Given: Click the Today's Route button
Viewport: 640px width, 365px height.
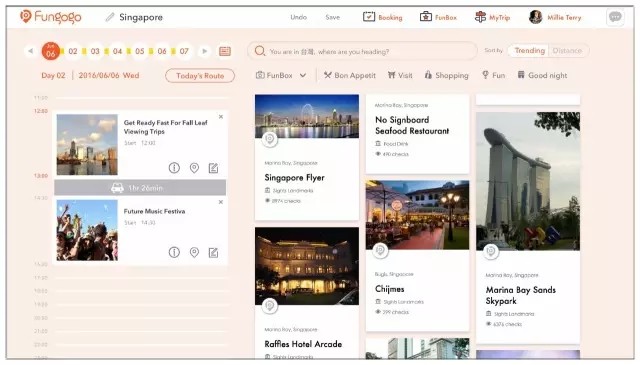Looking at the screenshot, I should 200,76.
